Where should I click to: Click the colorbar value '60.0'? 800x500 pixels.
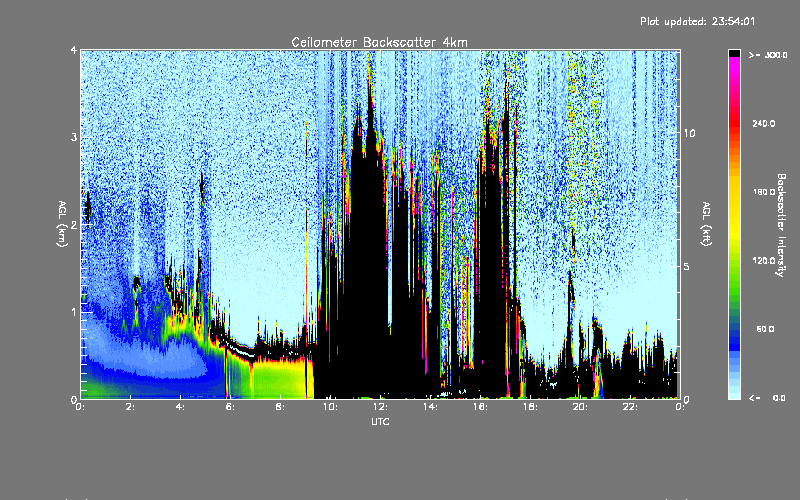pyautogui.click(x=765, y=329)
